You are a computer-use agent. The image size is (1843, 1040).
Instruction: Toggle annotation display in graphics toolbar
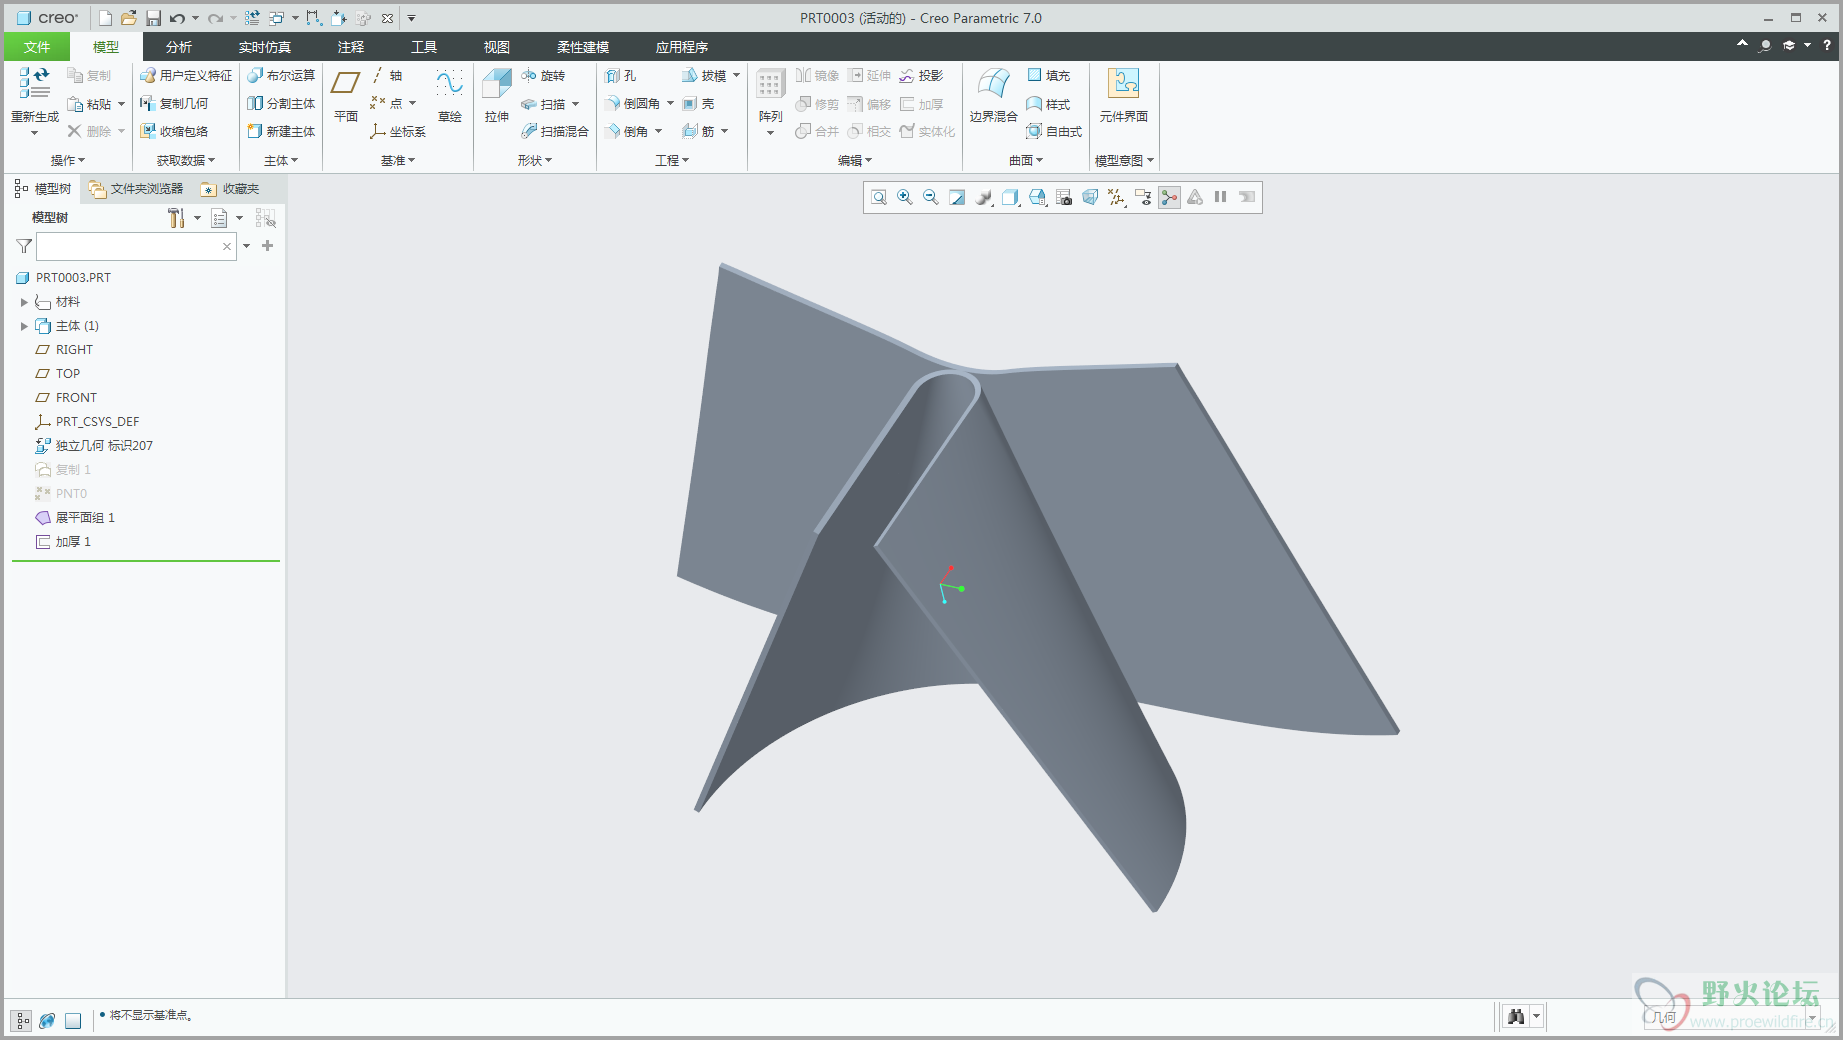1143,197
